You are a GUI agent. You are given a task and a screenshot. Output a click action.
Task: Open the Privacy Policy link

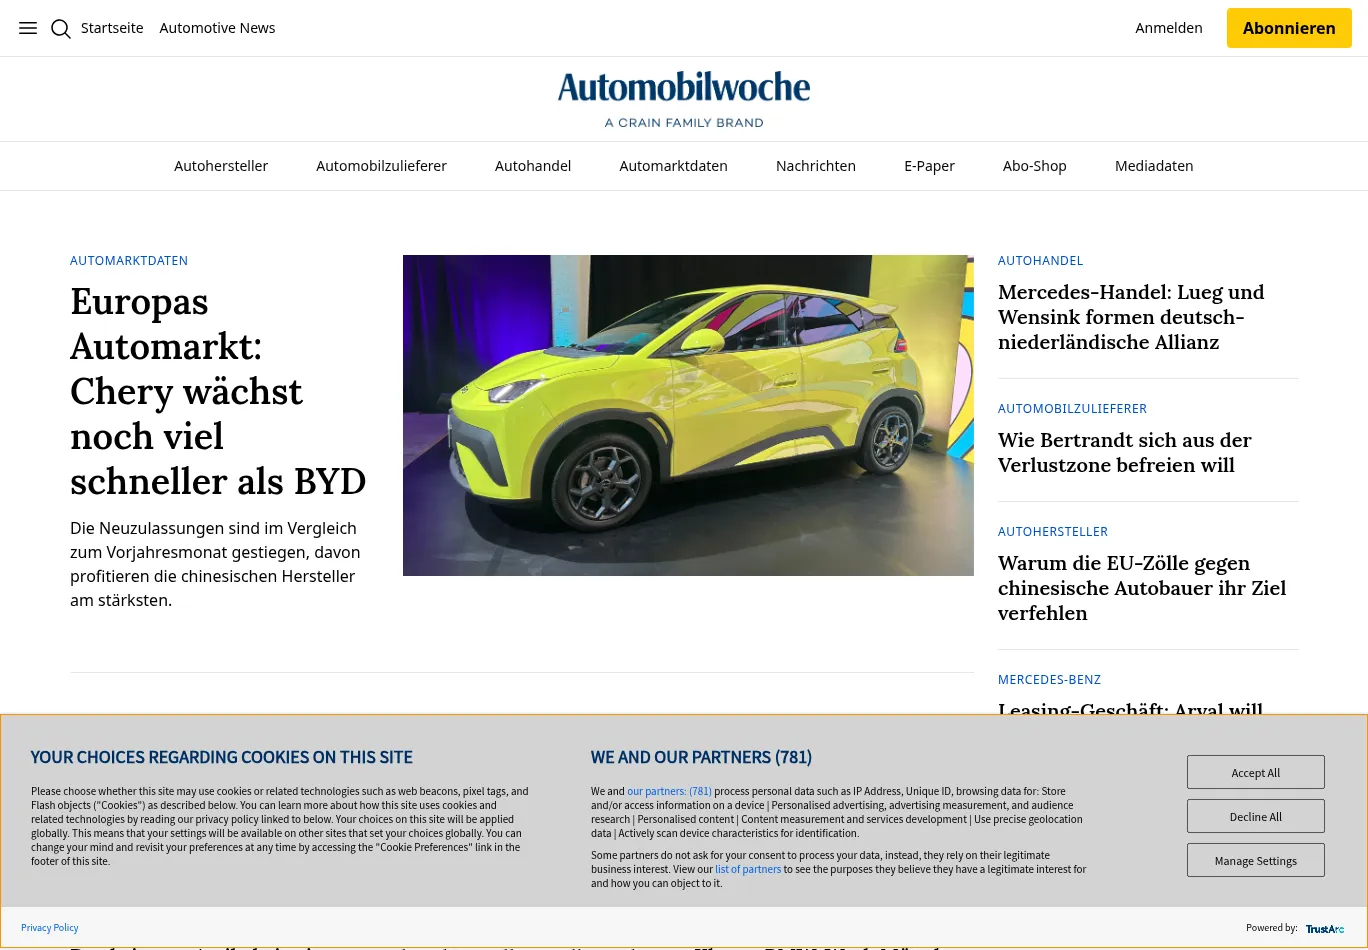tap(49, 927)
